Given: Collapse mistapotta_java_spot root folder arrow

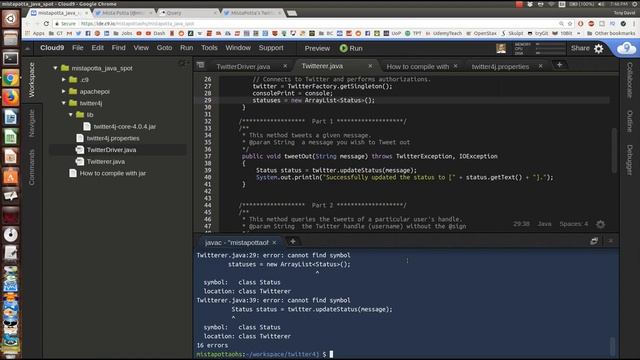Looking at the screenshot, I should [55, 68].
